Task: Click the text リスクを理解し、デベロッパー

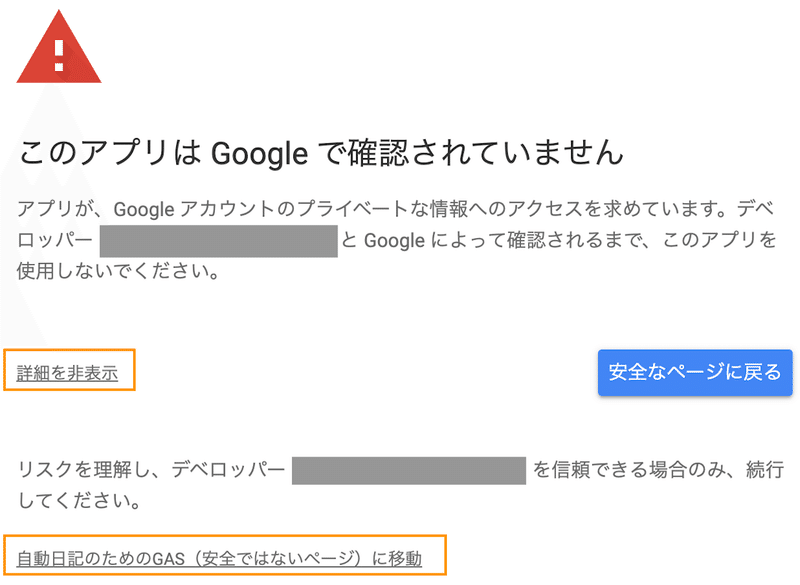Action: click(152, 470)
